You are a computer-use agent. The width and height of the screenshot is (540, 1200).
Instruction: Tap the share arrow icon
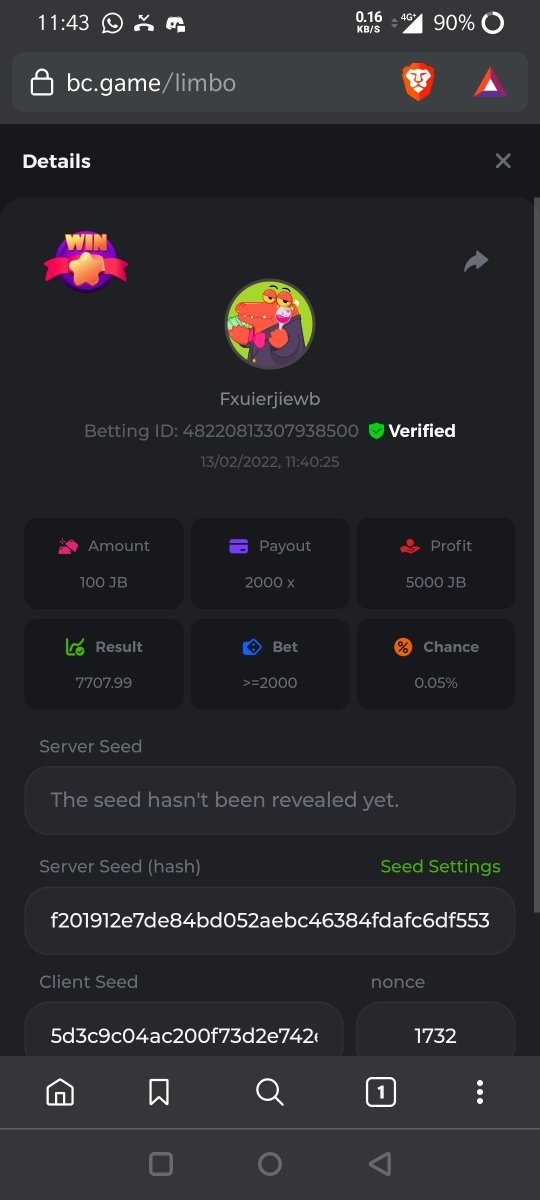(476, 262)
